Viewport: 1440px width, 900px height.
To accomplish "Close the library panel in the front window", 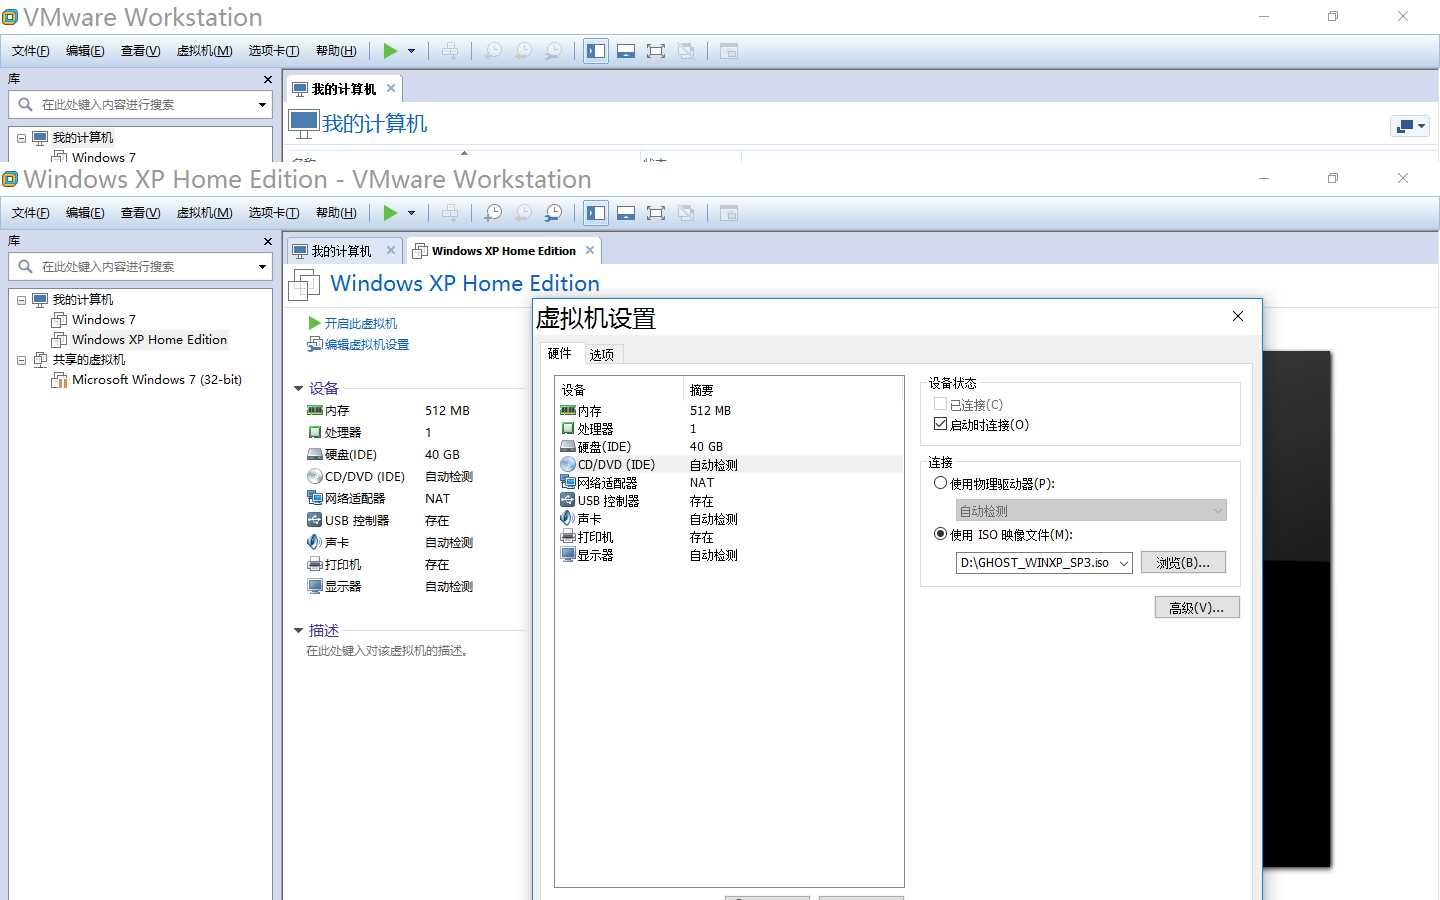I will 267,241.
